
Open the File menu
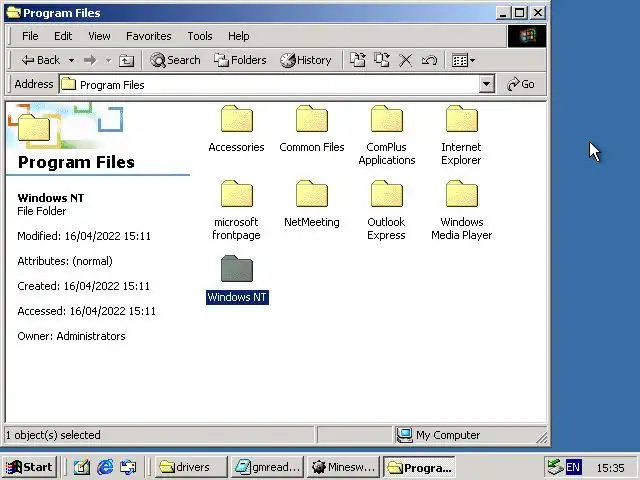pos(30,36)
